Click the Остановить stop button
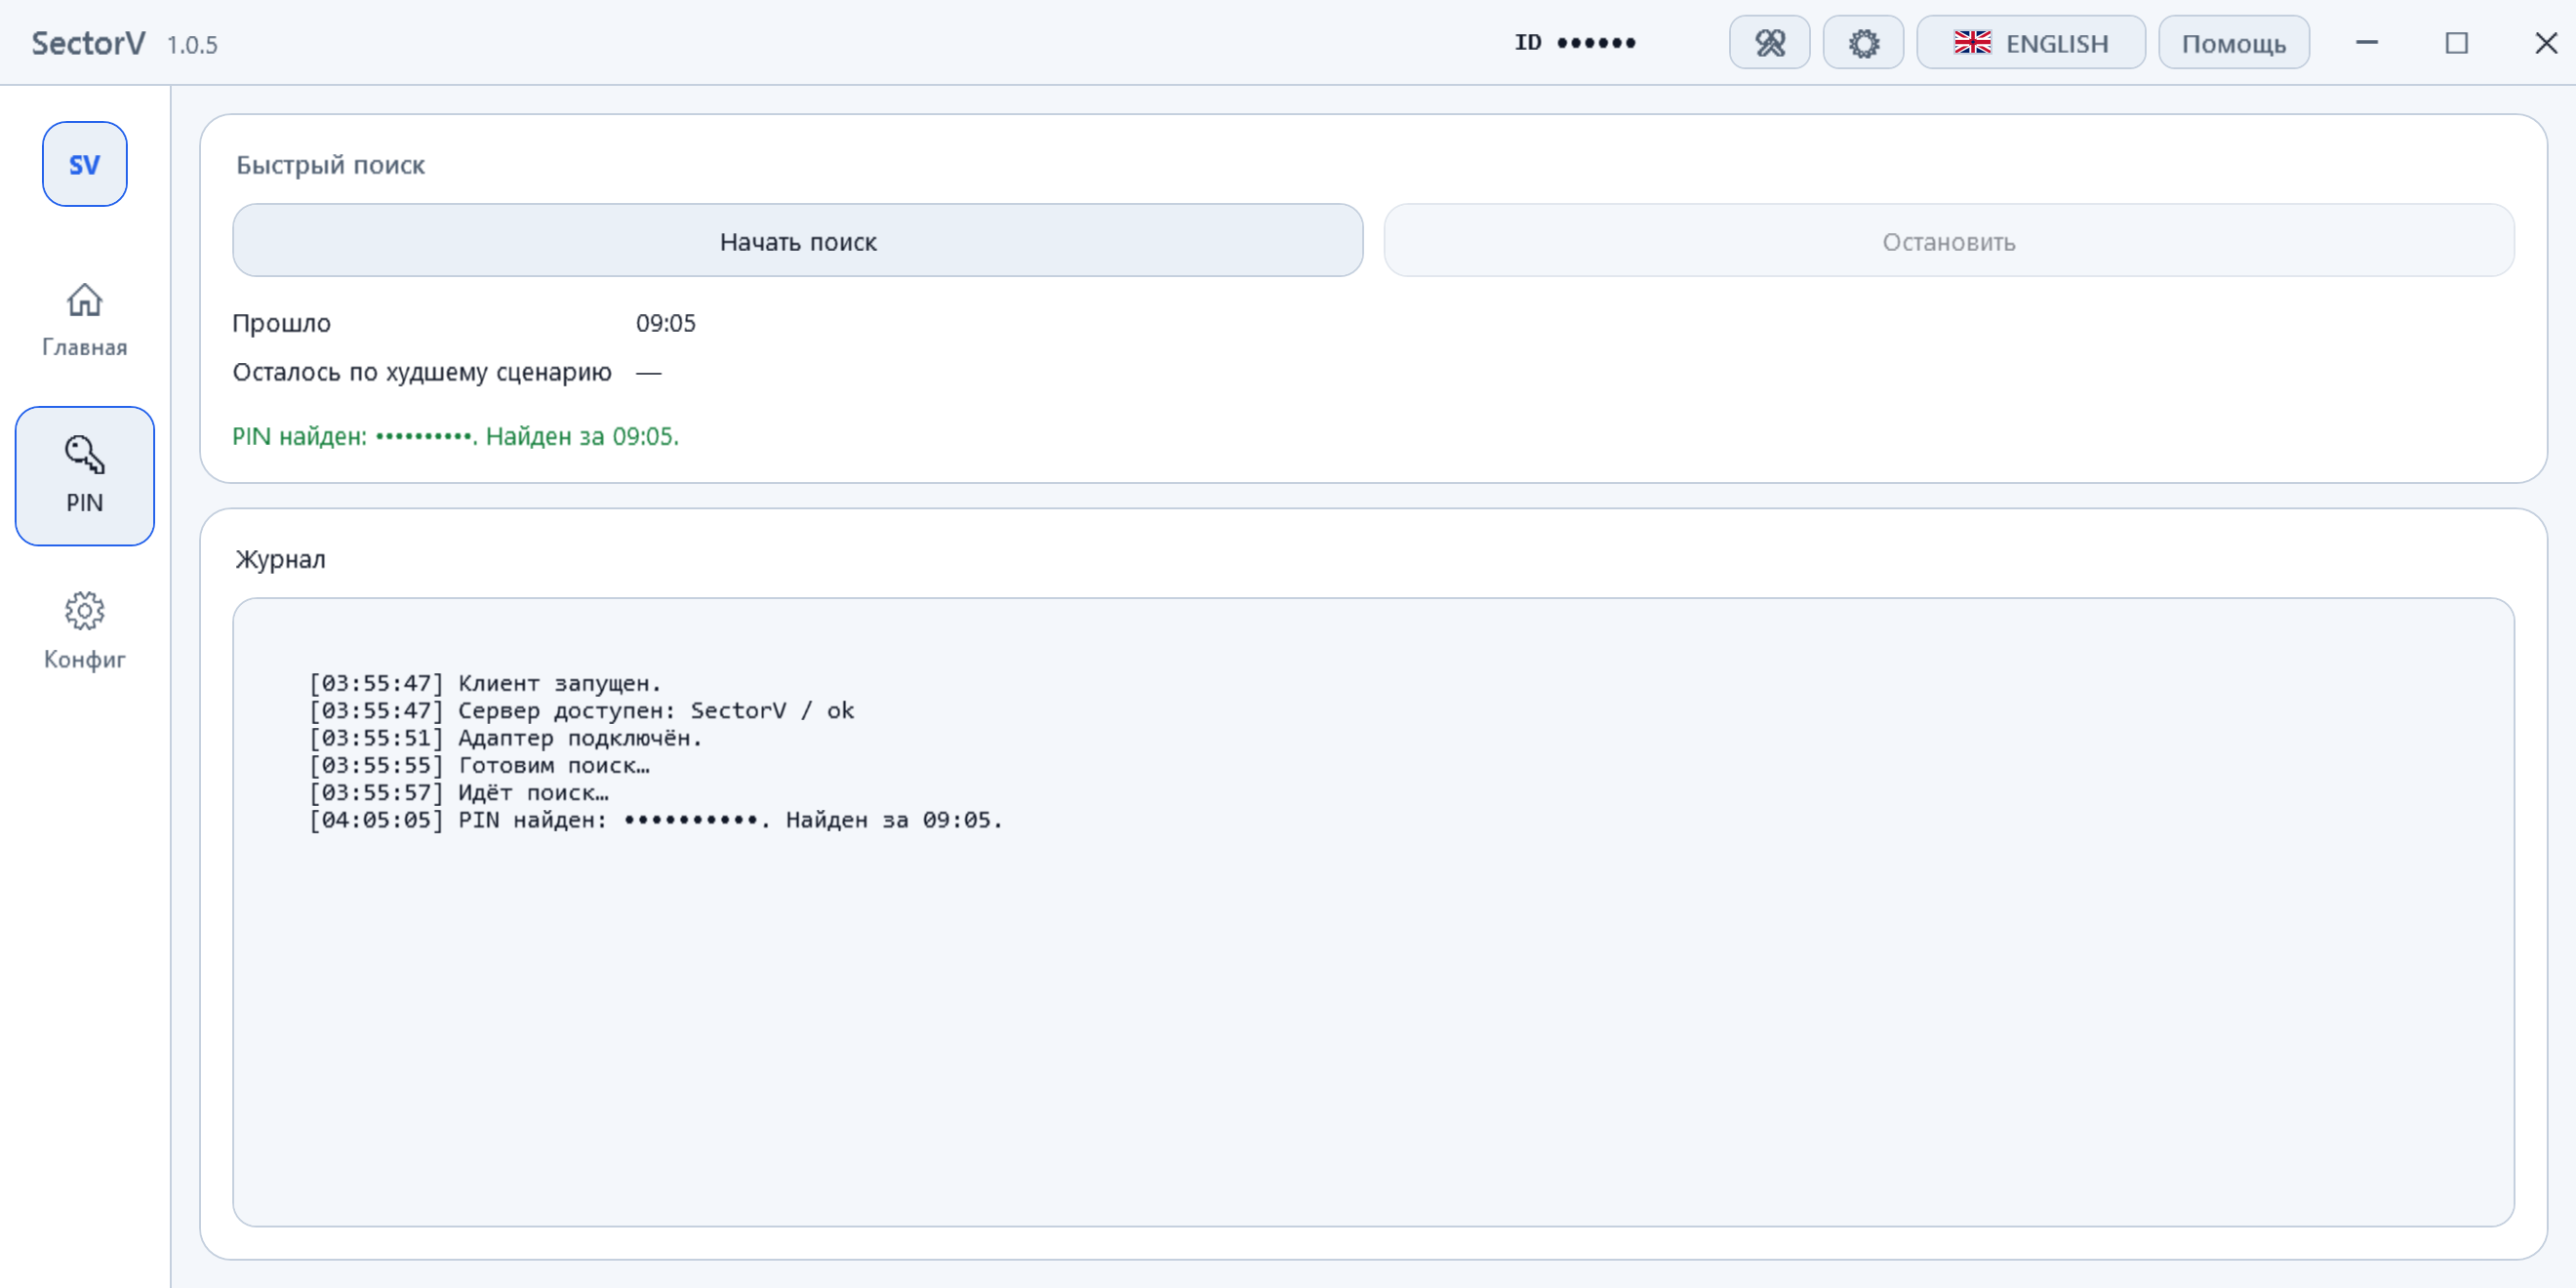The height and width of the screenshot is (1288, 2576). coord(1948,241)
